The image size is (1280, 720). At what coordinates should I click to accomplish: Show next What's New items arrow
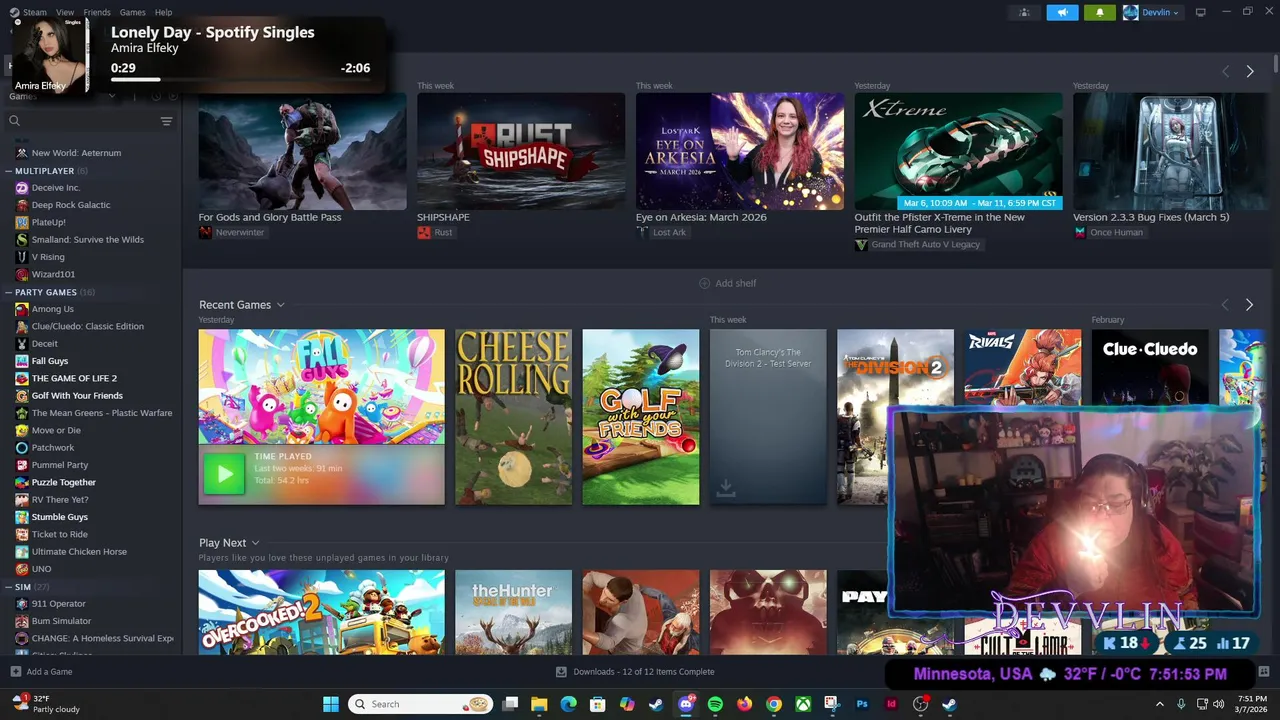pos(1250,71)
